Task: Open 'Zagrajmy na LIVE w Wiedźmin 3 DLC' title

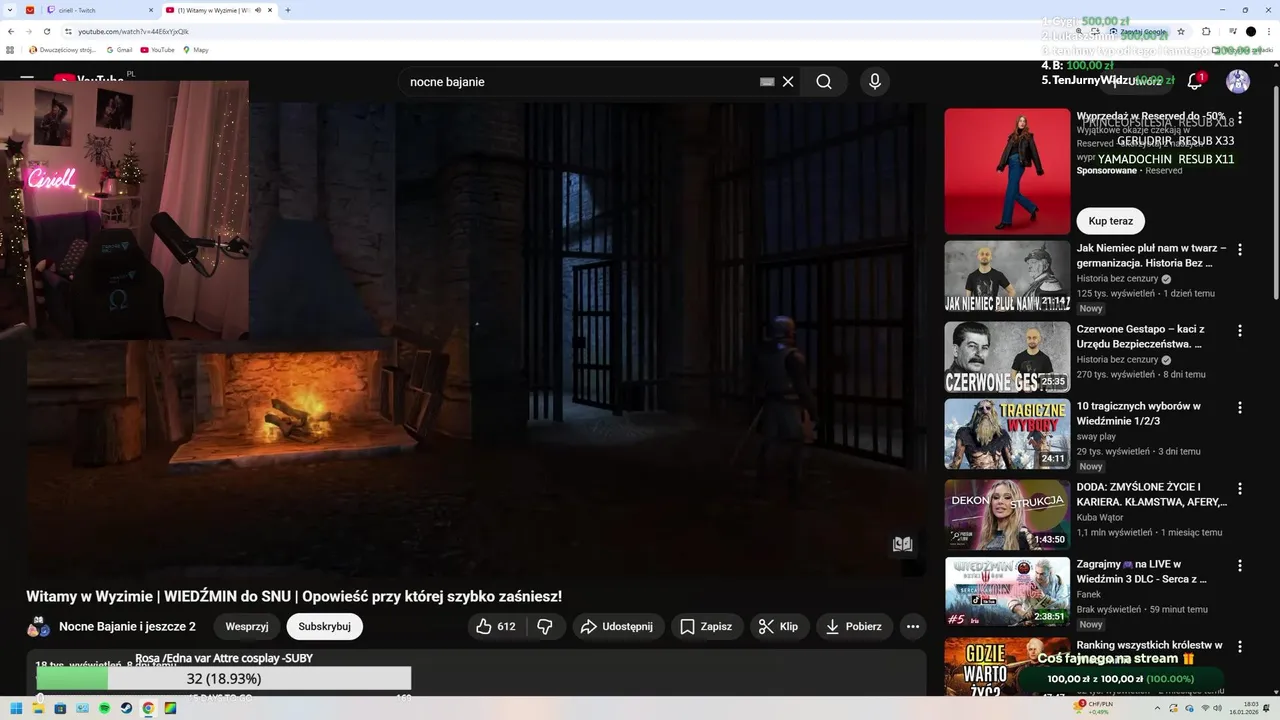Action: [1142, 571]
